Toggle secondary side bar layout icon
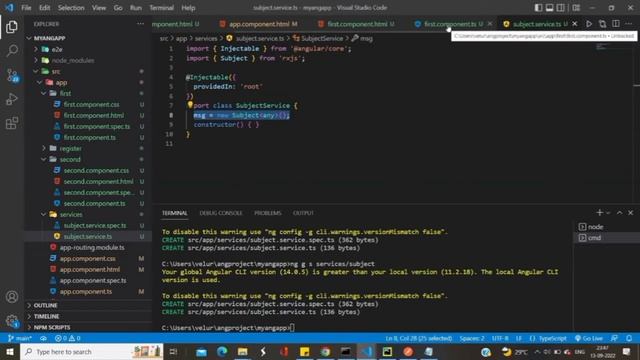 pos(561,8)
